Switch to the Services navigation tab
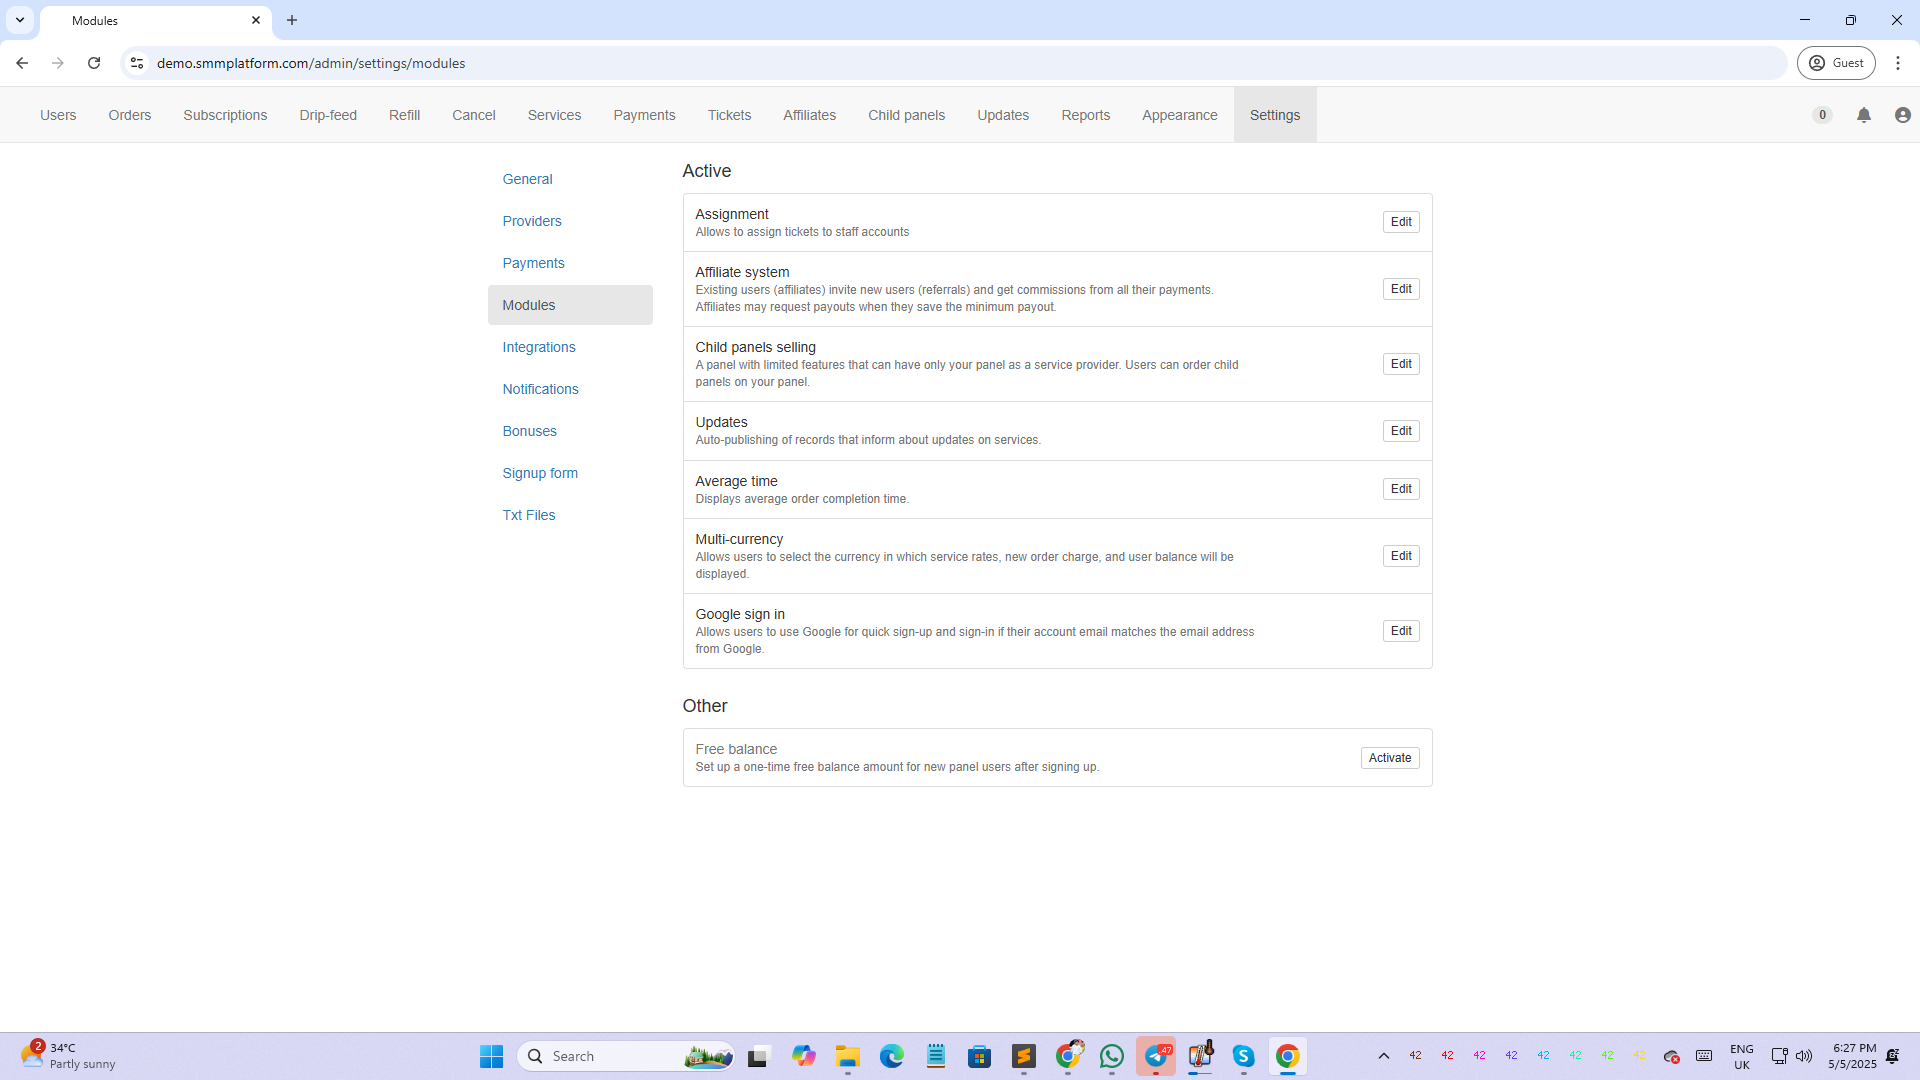Image resolution: width=1920 pixels, height=1080 pixels. 554,115
